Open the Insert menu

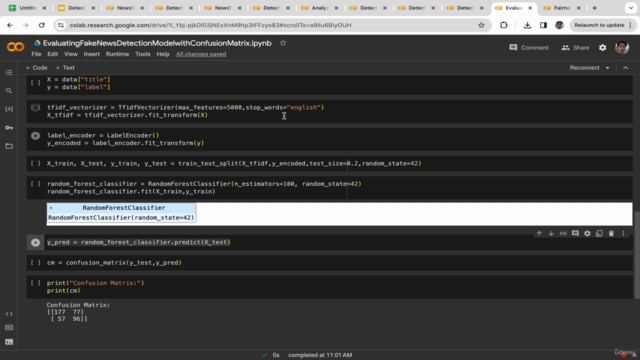[91, 54]
